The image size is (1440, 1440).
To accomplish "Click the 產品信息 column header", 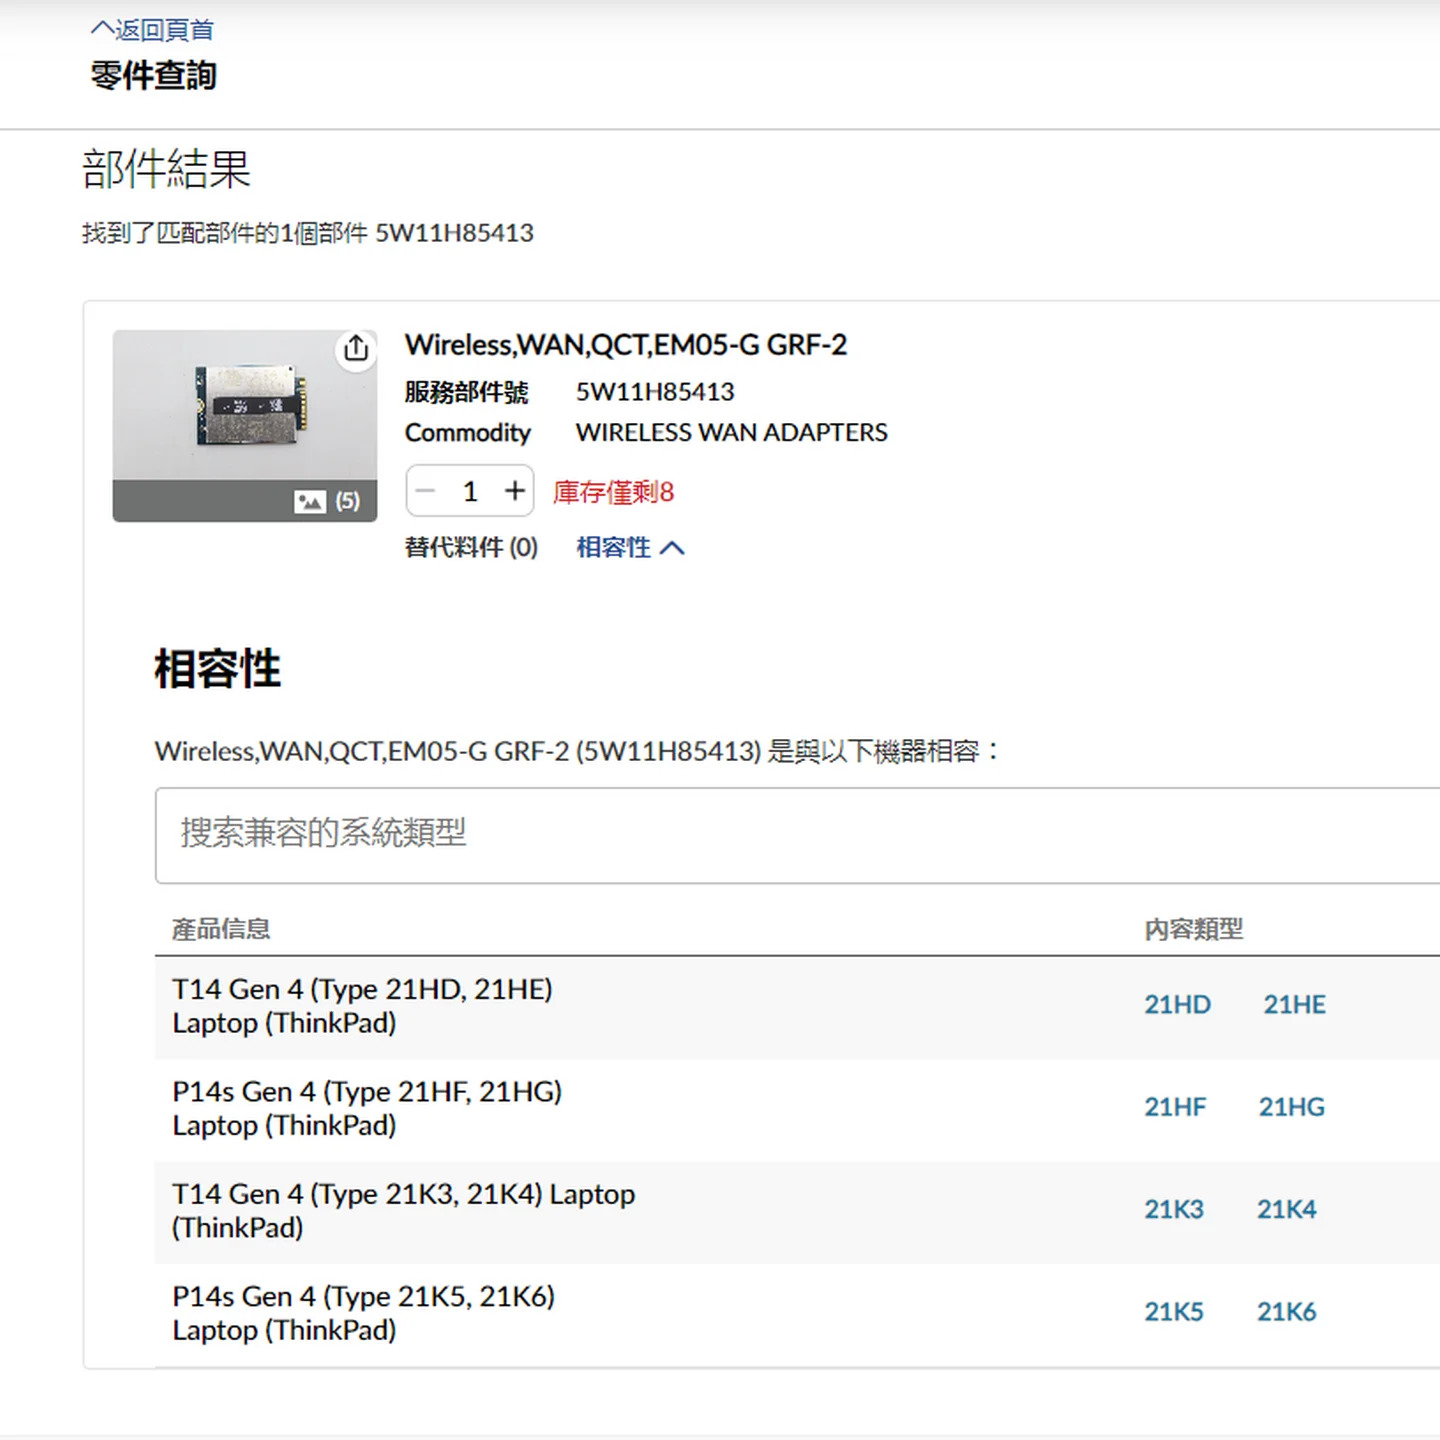I will pyautogui.click(x=221, y=929).
